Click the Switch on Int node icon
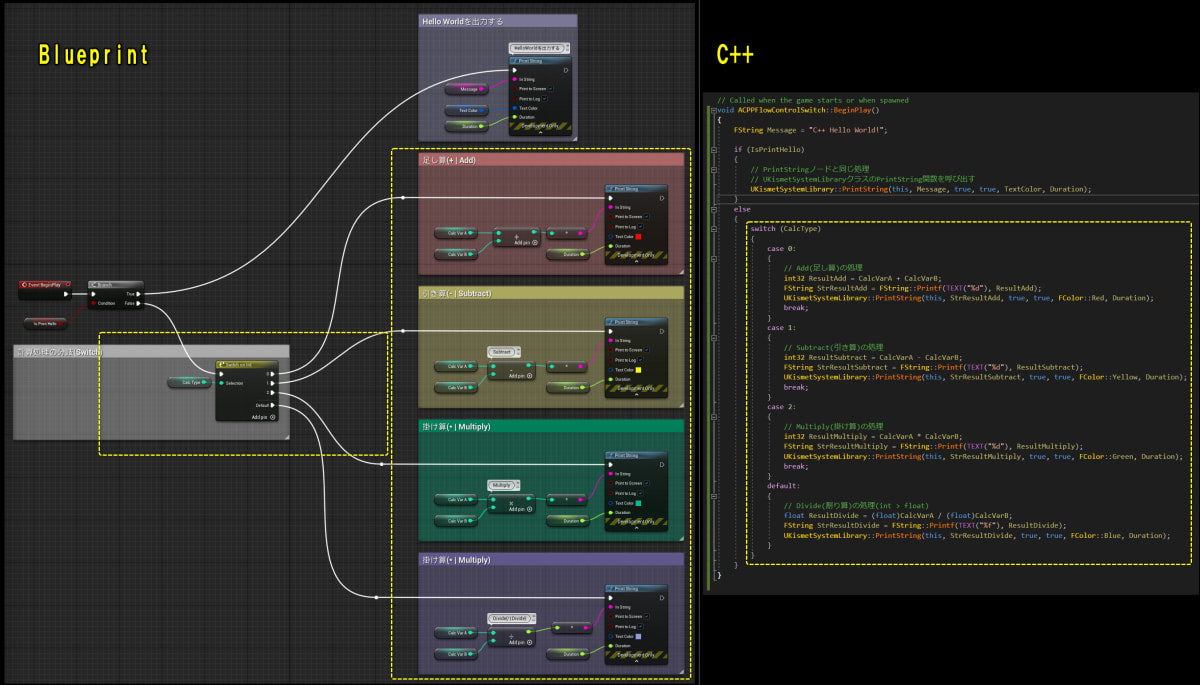This screenshot has height=685, width=1200. coord(221,365)
